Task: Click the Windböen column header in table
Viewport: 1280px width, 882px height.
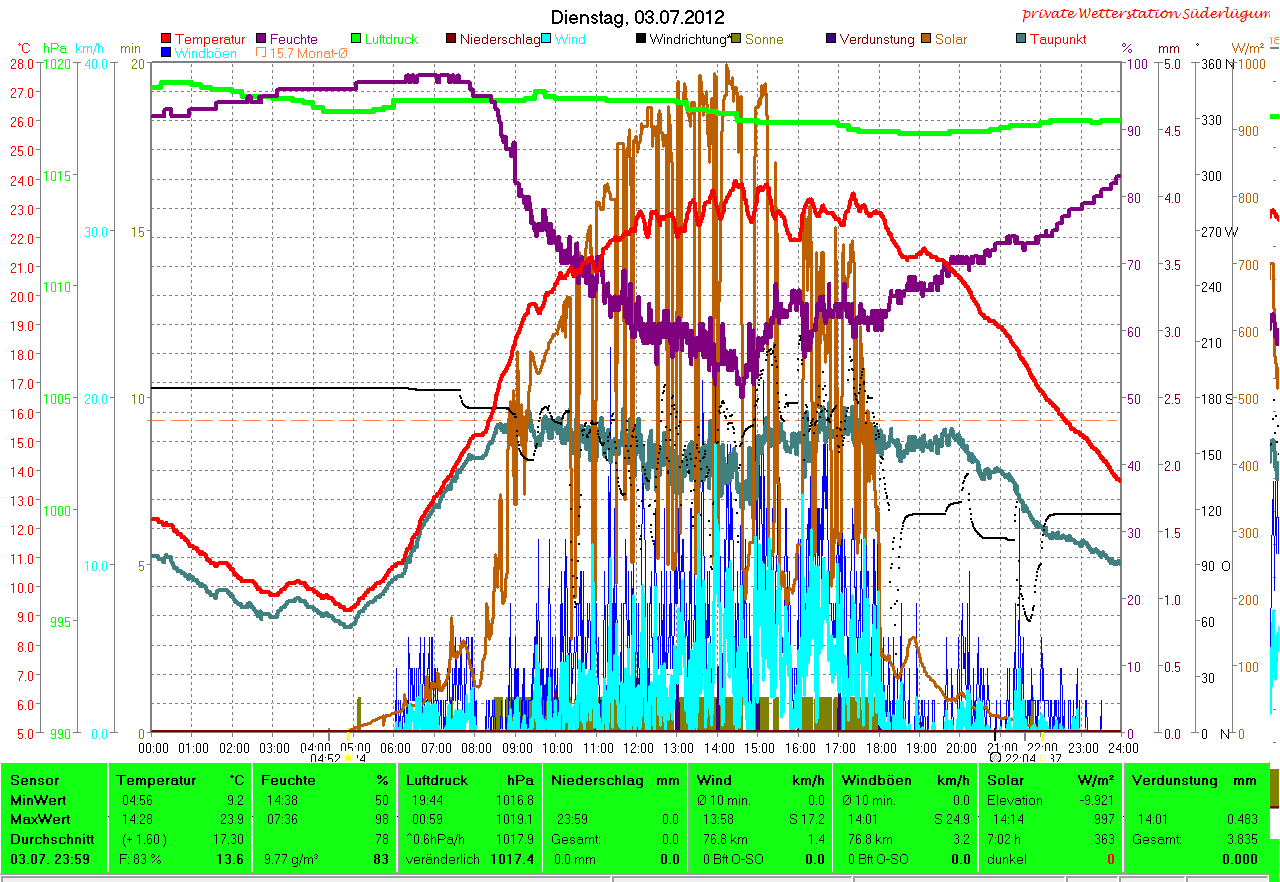Action: click(874, 780)
